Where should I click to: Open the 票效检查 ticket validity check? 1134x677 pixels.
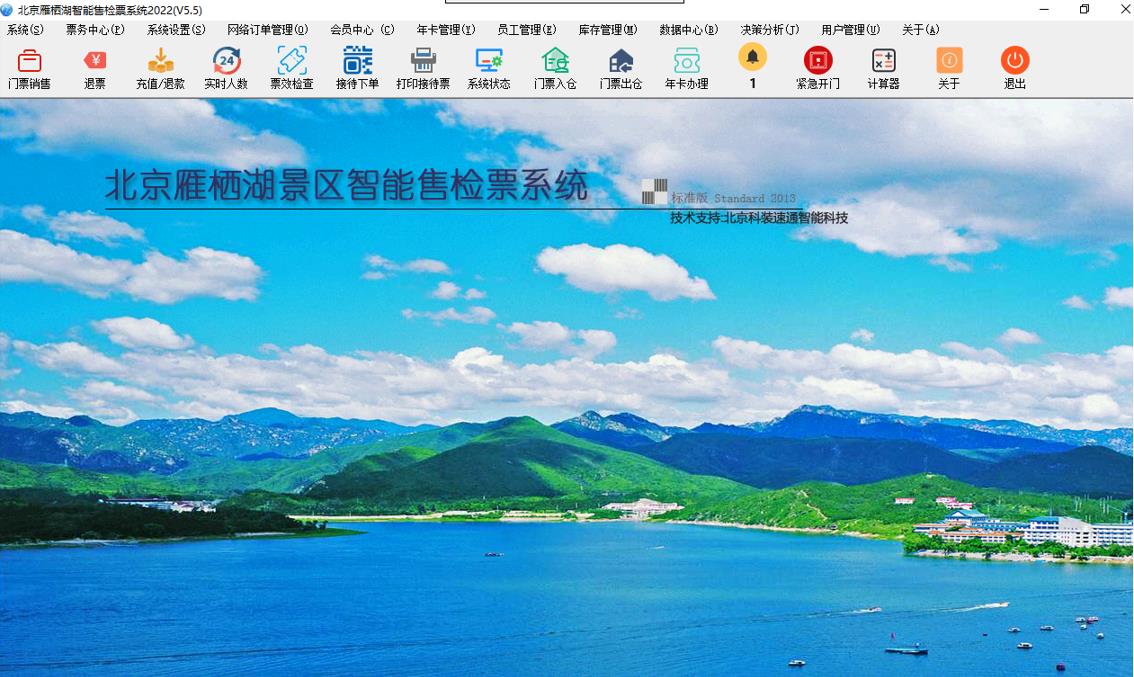pyautogui.click(x=292, y=67)
